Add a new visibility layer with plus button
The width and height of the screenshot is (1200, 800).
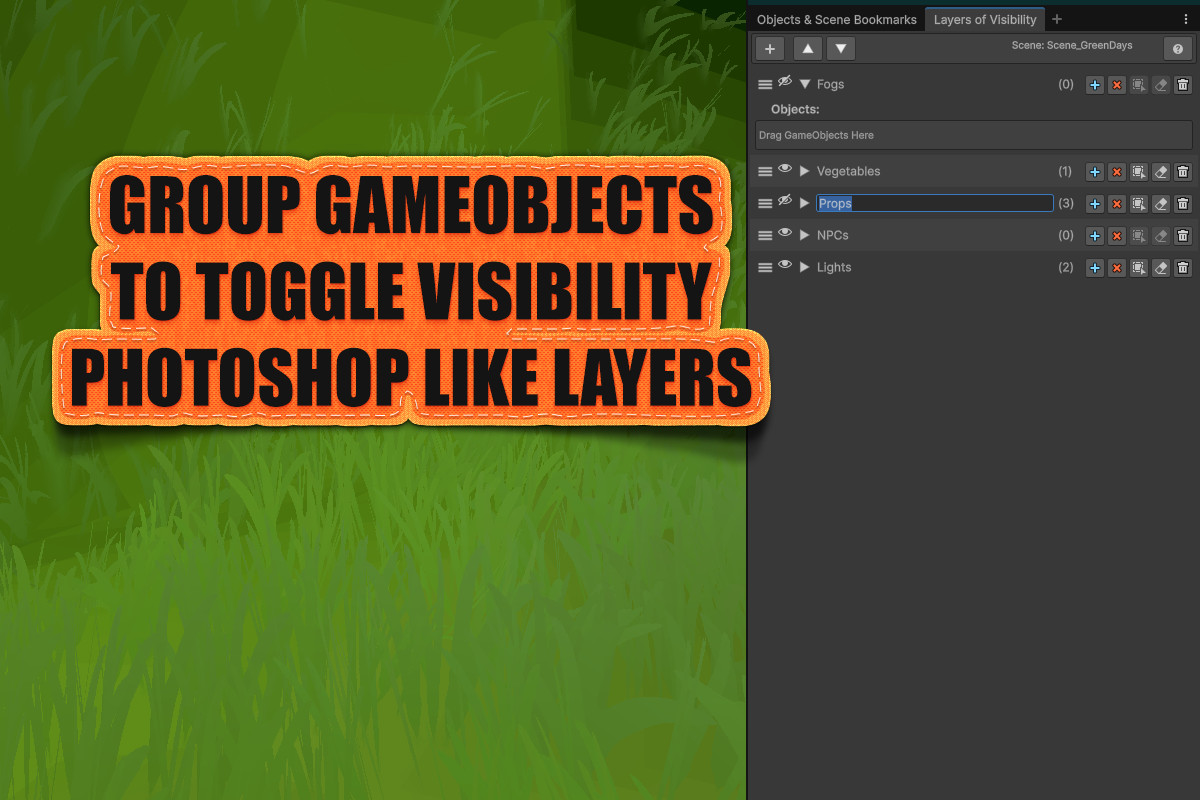[769, 48]
